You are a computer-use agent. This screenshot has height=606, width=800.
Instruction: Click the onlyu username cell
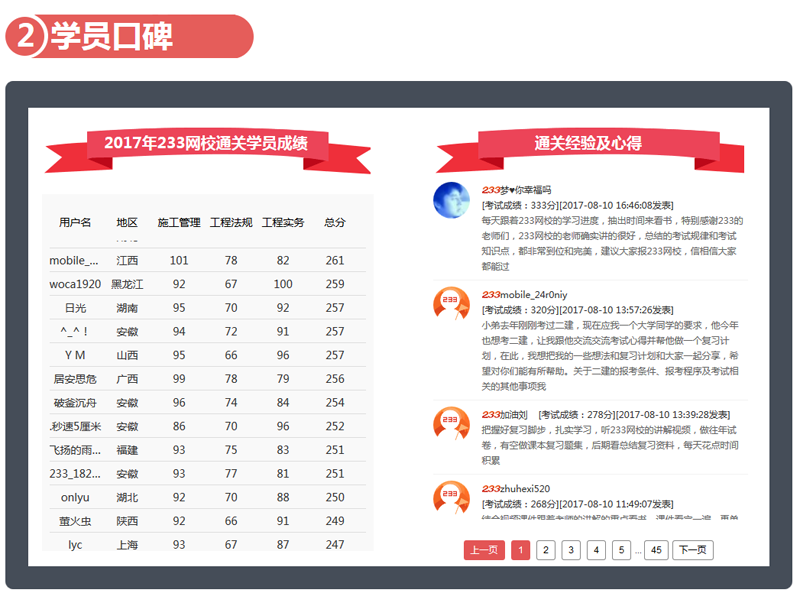[x=75, y=497]
